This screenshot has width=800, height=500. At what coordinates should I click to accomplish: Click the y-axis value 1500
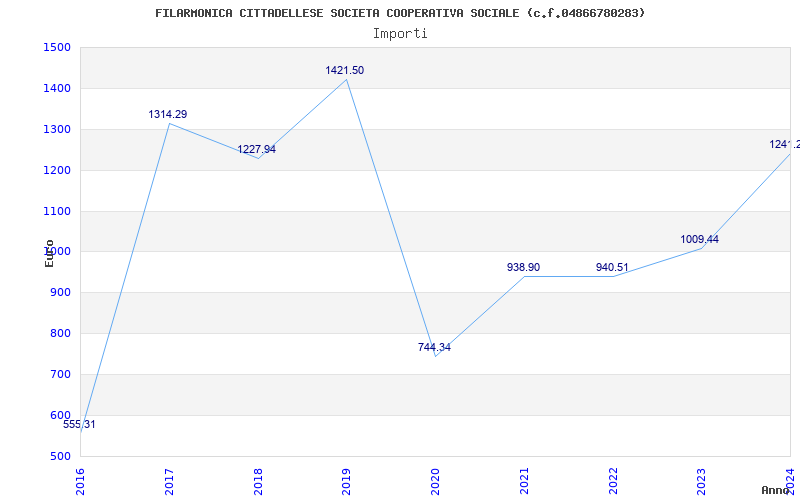coord(57,47)
